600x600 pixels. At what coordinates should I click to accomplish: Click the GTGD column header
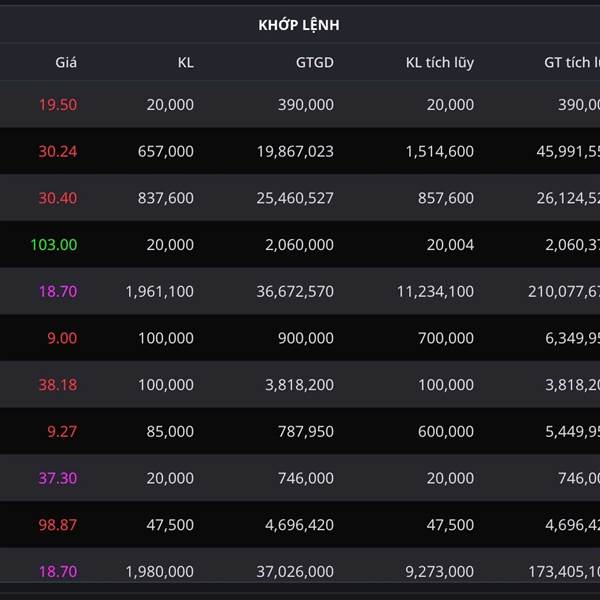click(314, 62)
